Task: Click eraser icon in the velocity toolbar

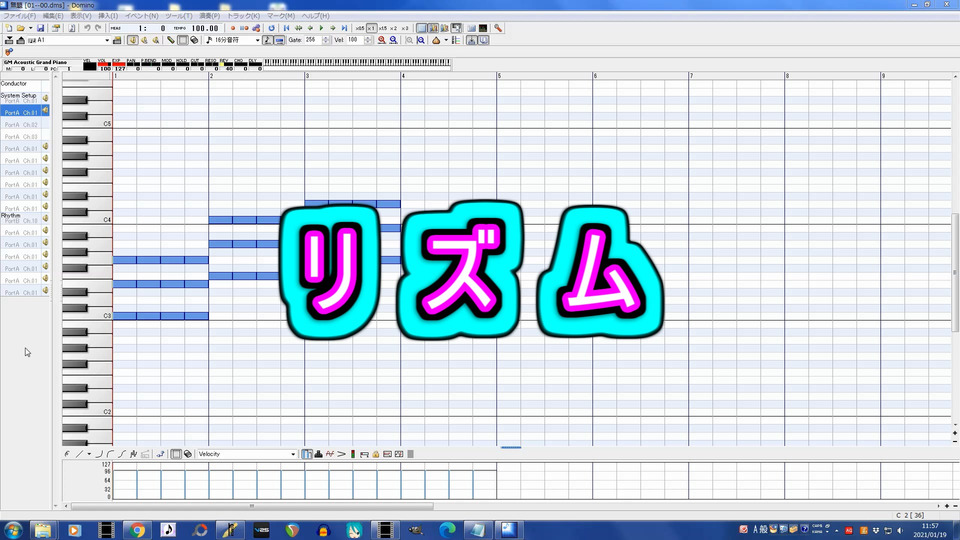Action: (188, 454)
